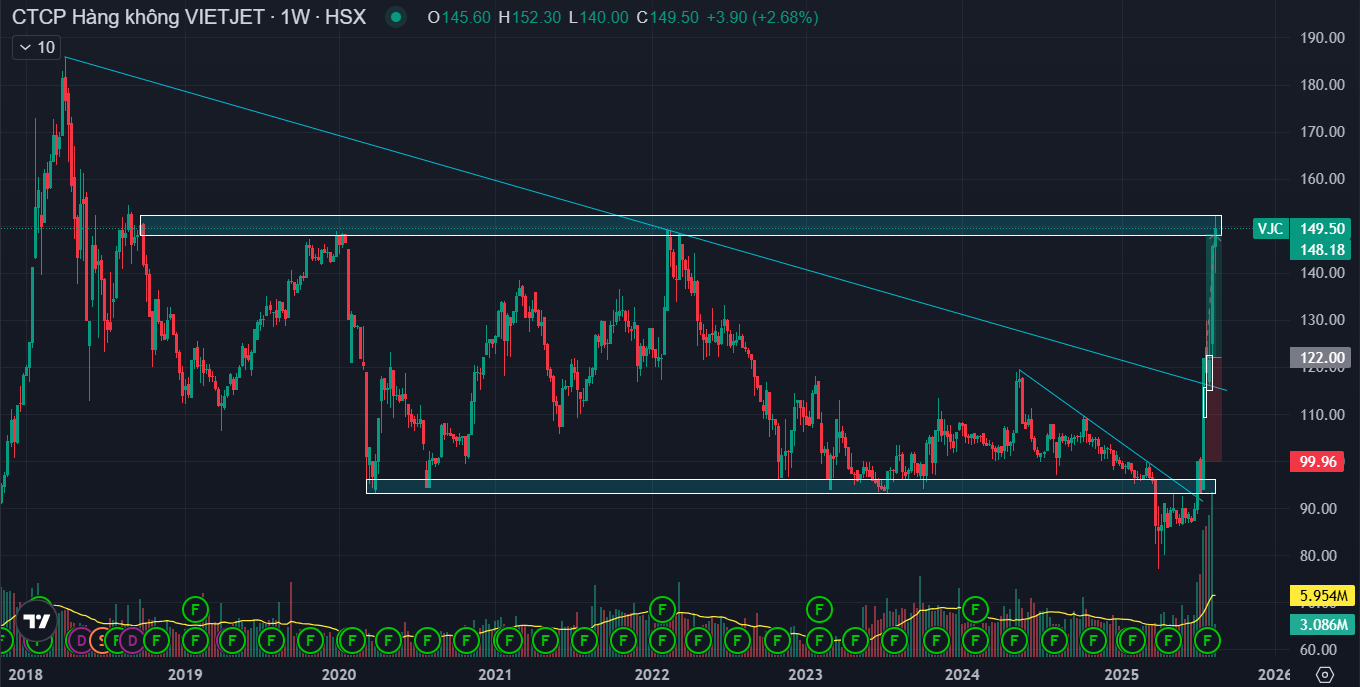Click the 130.00 price scale label
Screen dimensions: 1360x687
(1321, 320)
